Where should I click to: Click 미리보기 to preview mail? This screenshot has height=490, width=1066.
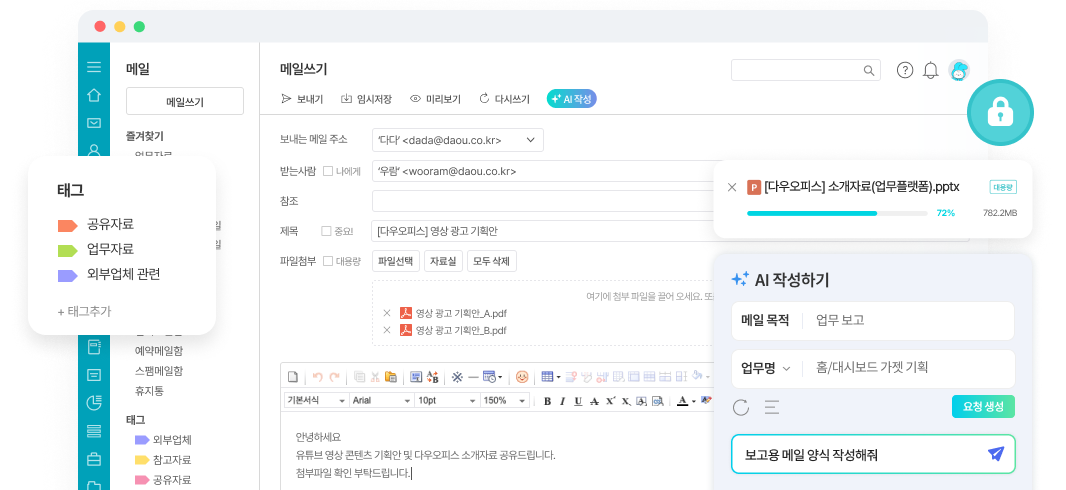pyautogui.click(x=435, y=99)
